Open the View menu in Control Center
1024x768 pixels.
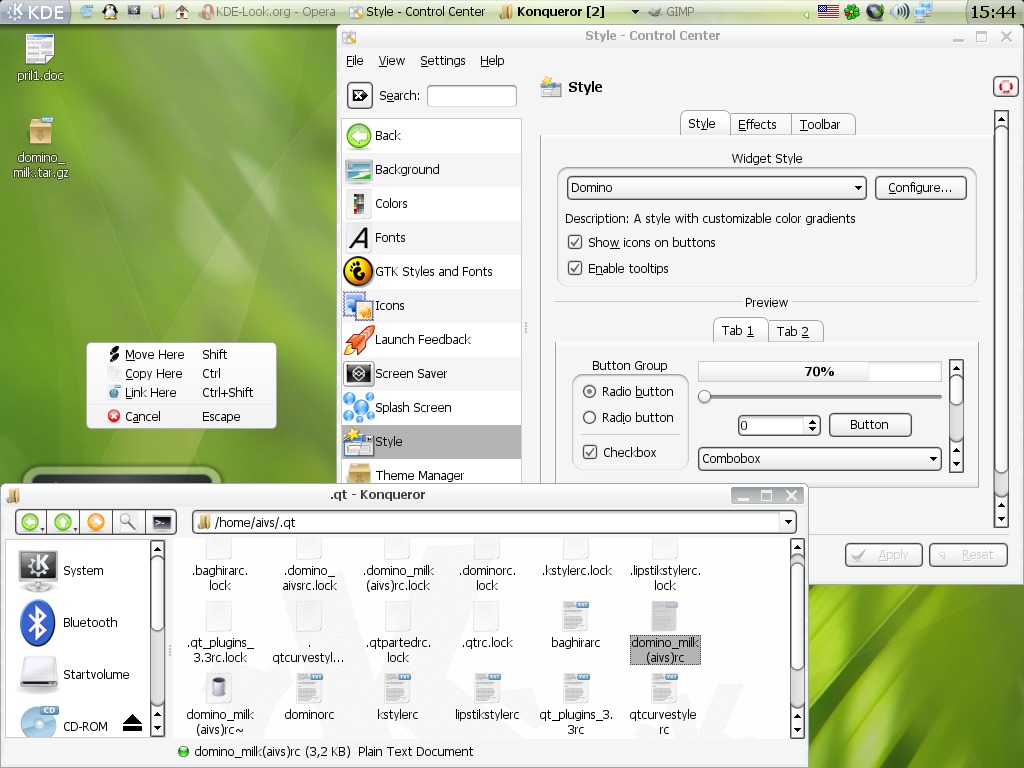pyautogui.click(x=391, y=61)
